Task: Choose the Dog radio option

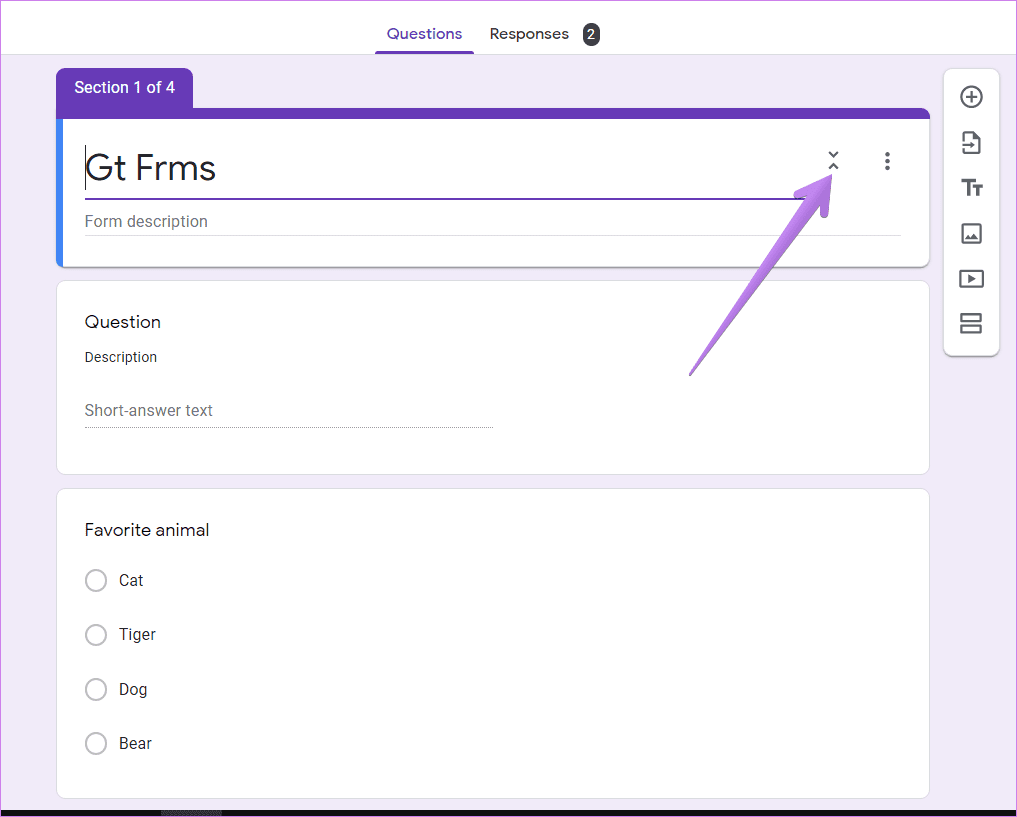Action: tap(96, 689)
